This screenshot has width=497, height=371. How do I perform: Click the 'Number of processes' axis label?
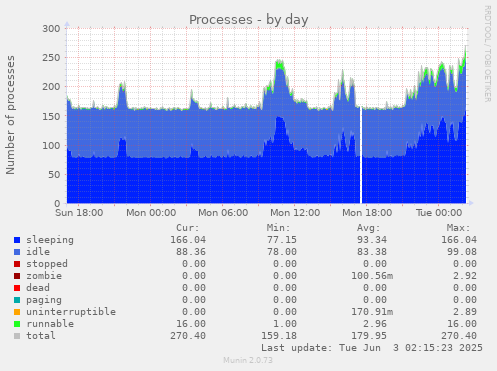10,115
